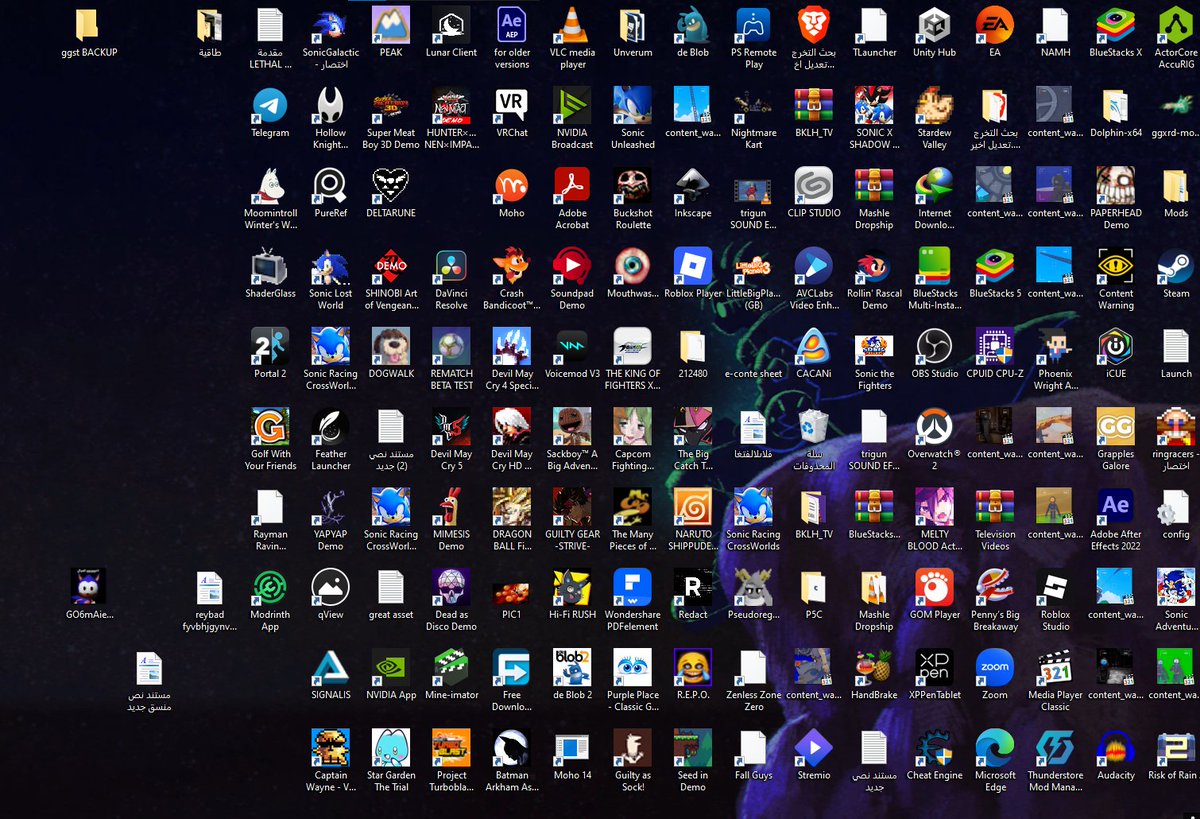Select the R.E.P.O. emoji icon
Image resolution: width=1200 pixels, height=819 pixels.
693,667
